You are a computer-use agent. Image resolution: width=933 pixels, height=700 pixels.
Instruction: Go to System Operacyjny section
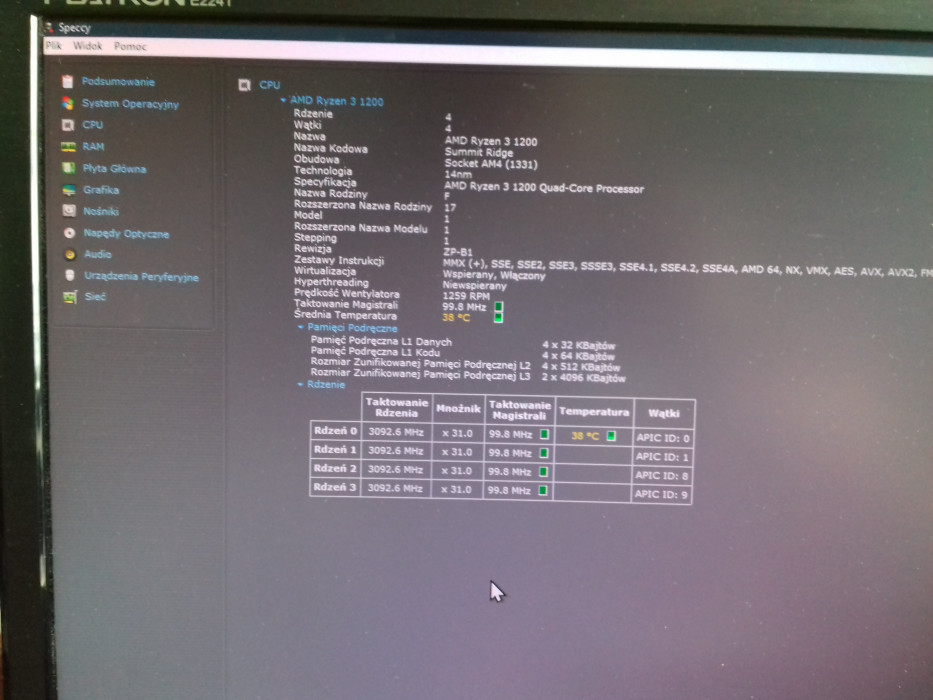point(130,104)
